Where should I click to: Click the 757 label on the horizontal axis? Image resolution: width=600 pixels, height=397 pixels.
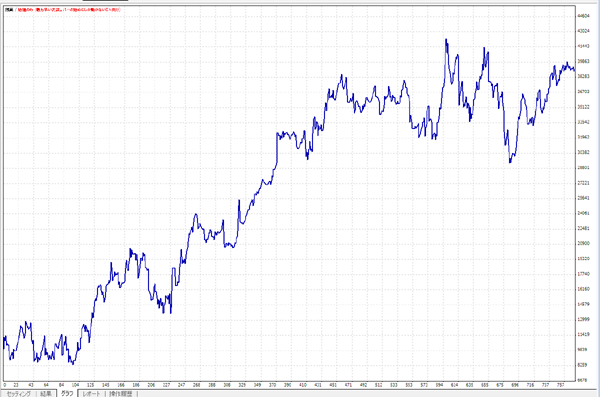561,385
